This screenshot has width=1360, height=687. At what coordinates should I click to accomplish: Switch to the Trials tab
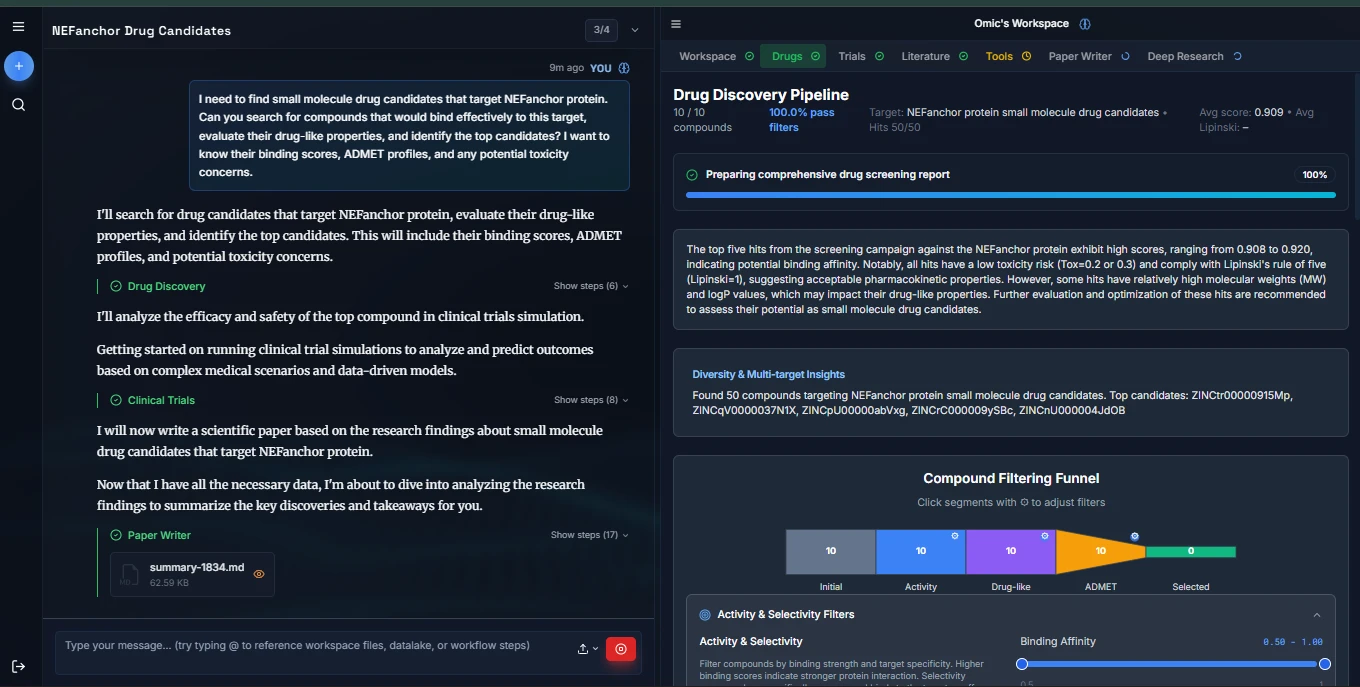pyautogui.click(x=860, y=56)
